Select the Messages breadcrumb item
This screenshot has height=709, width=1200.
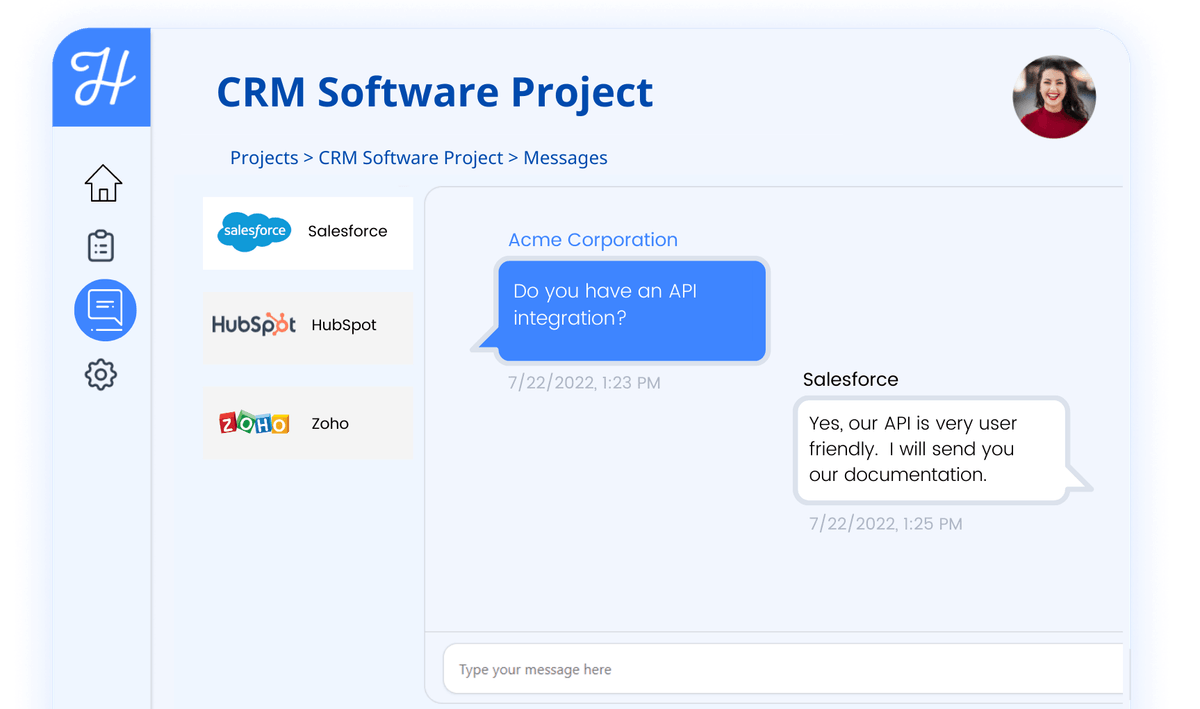click(x=565, y=157)
